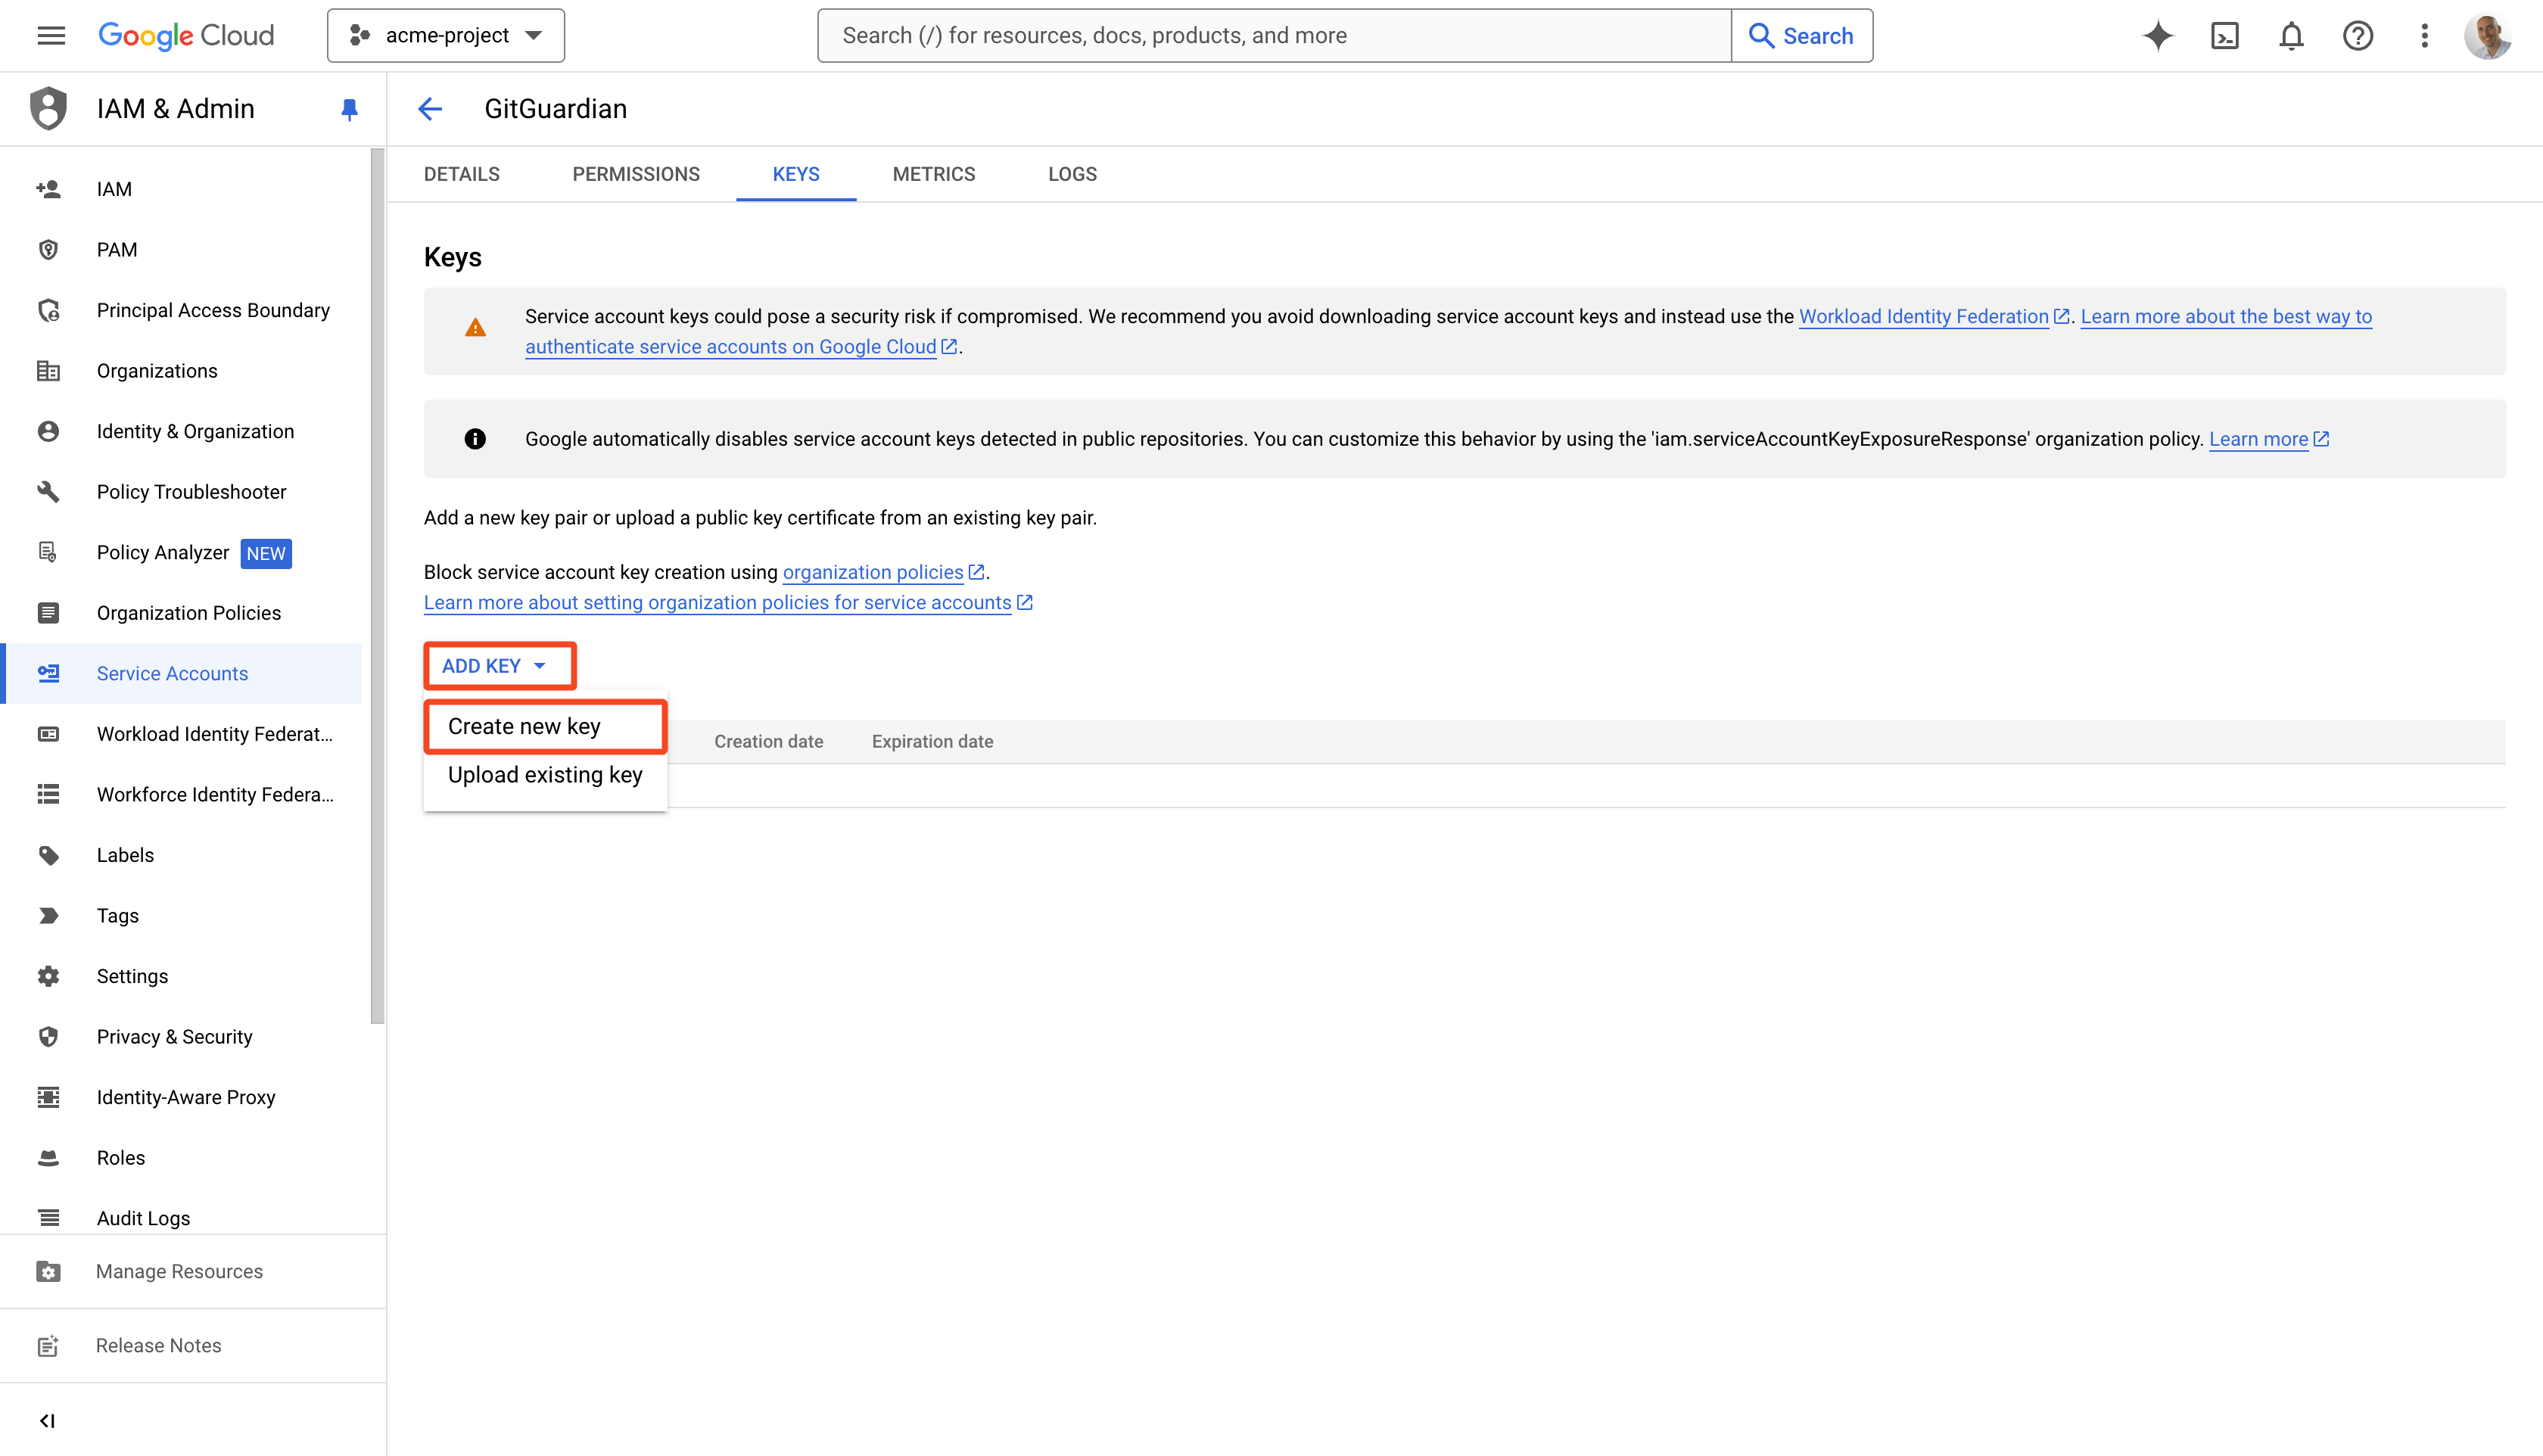Click the Workforce Identity Federation list icon
The height and width of the screenshot is (1456, 2543).
click(48, 795)
